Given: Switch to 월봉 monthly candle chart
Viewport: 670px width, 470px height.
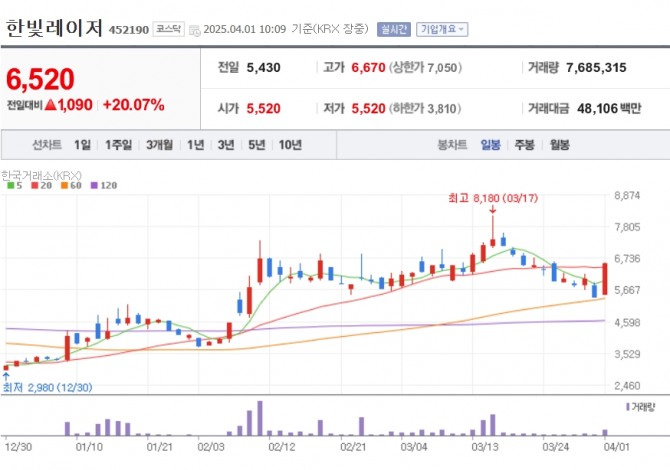Looking at the screenshot, I should click(x=559, y=145).
